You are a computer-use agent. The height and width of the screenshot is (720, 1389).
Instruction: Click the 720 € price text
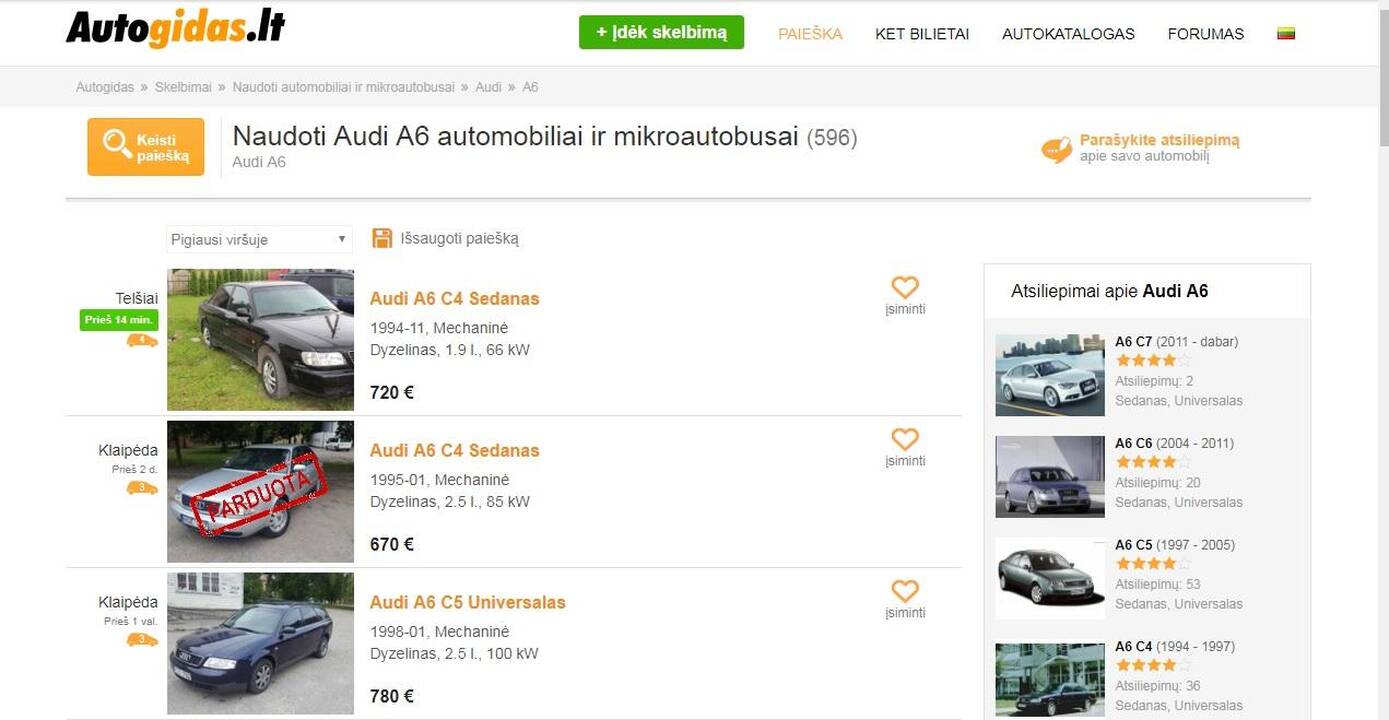[x=392, y=393]
